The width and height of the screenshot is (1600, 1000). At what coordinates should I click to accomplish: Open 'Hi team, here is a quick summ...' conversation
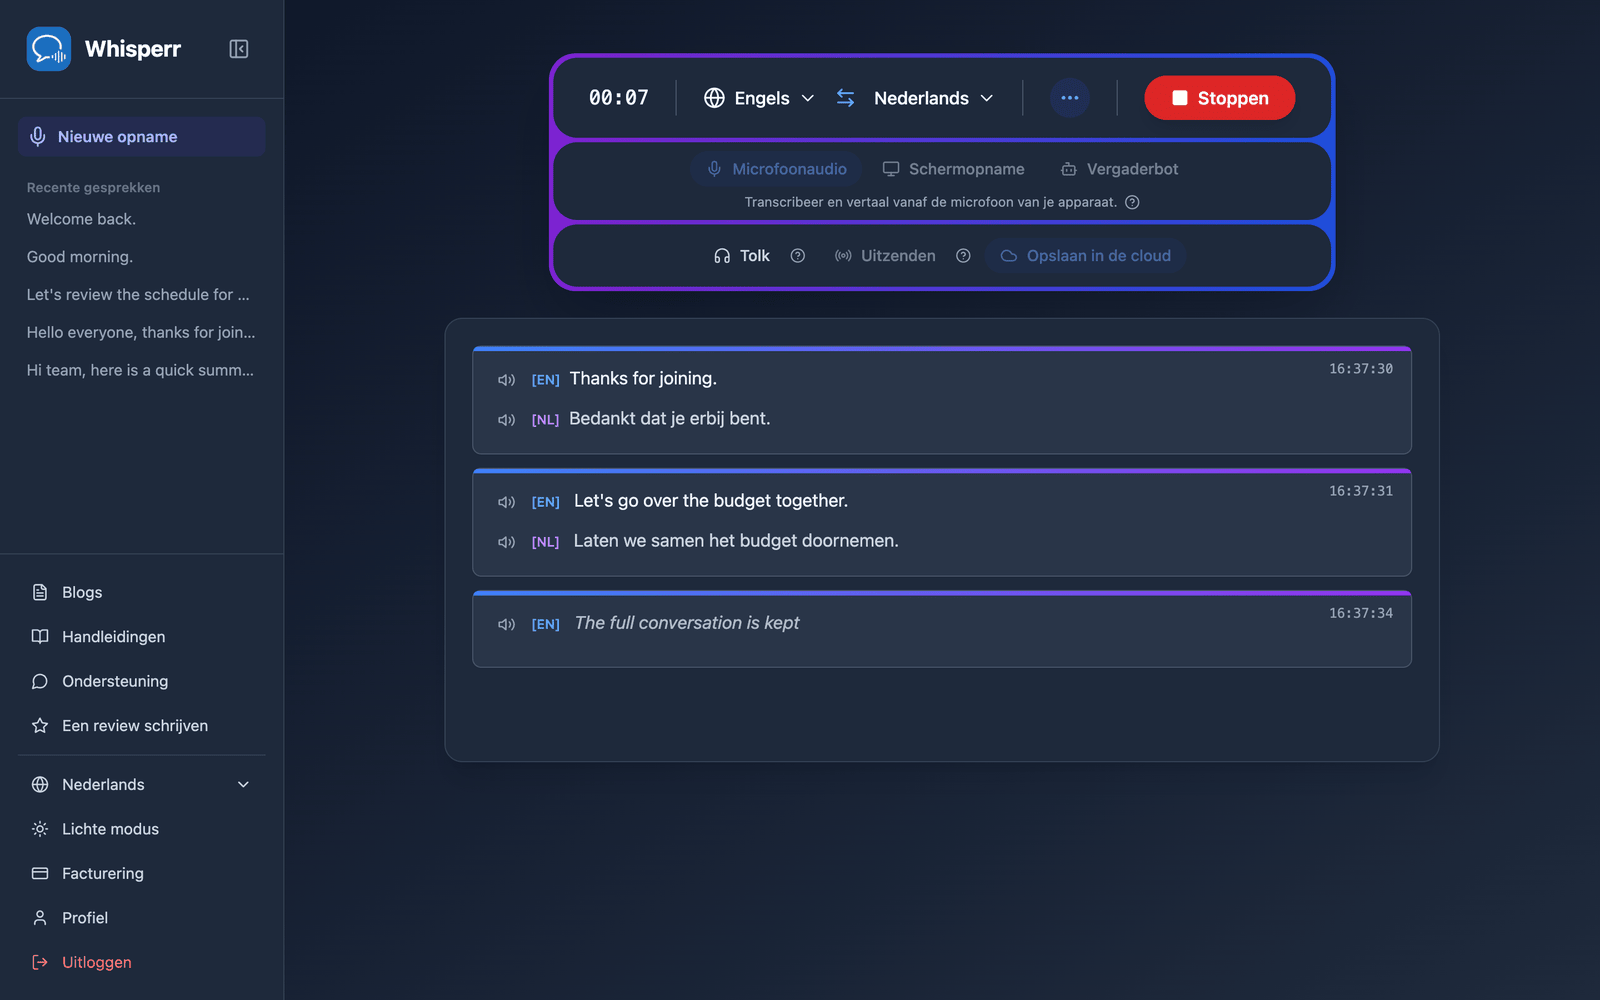point(140,370)
